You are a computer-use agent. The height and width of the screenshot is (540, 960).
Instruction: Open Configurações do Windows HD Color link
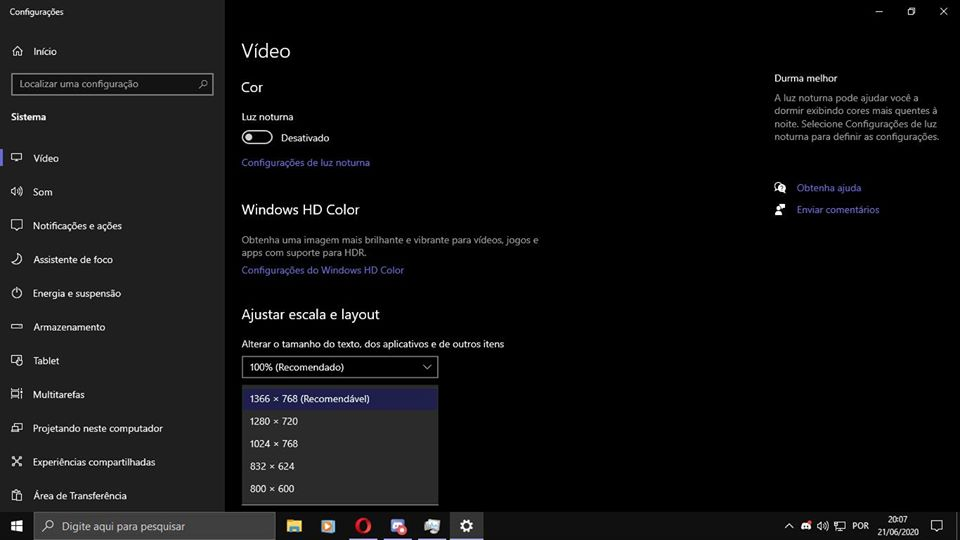pyautogui.click(x=323, y=270)
